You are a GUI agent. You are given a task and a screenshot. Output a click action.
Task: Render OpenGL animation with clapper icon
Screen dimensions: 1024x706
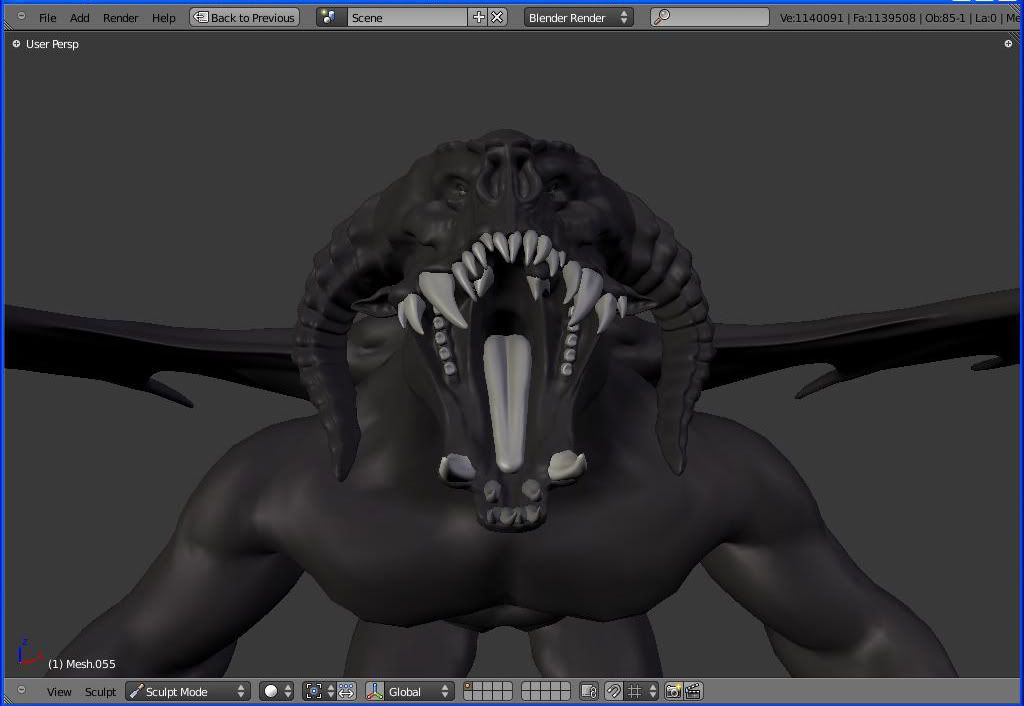693,691
